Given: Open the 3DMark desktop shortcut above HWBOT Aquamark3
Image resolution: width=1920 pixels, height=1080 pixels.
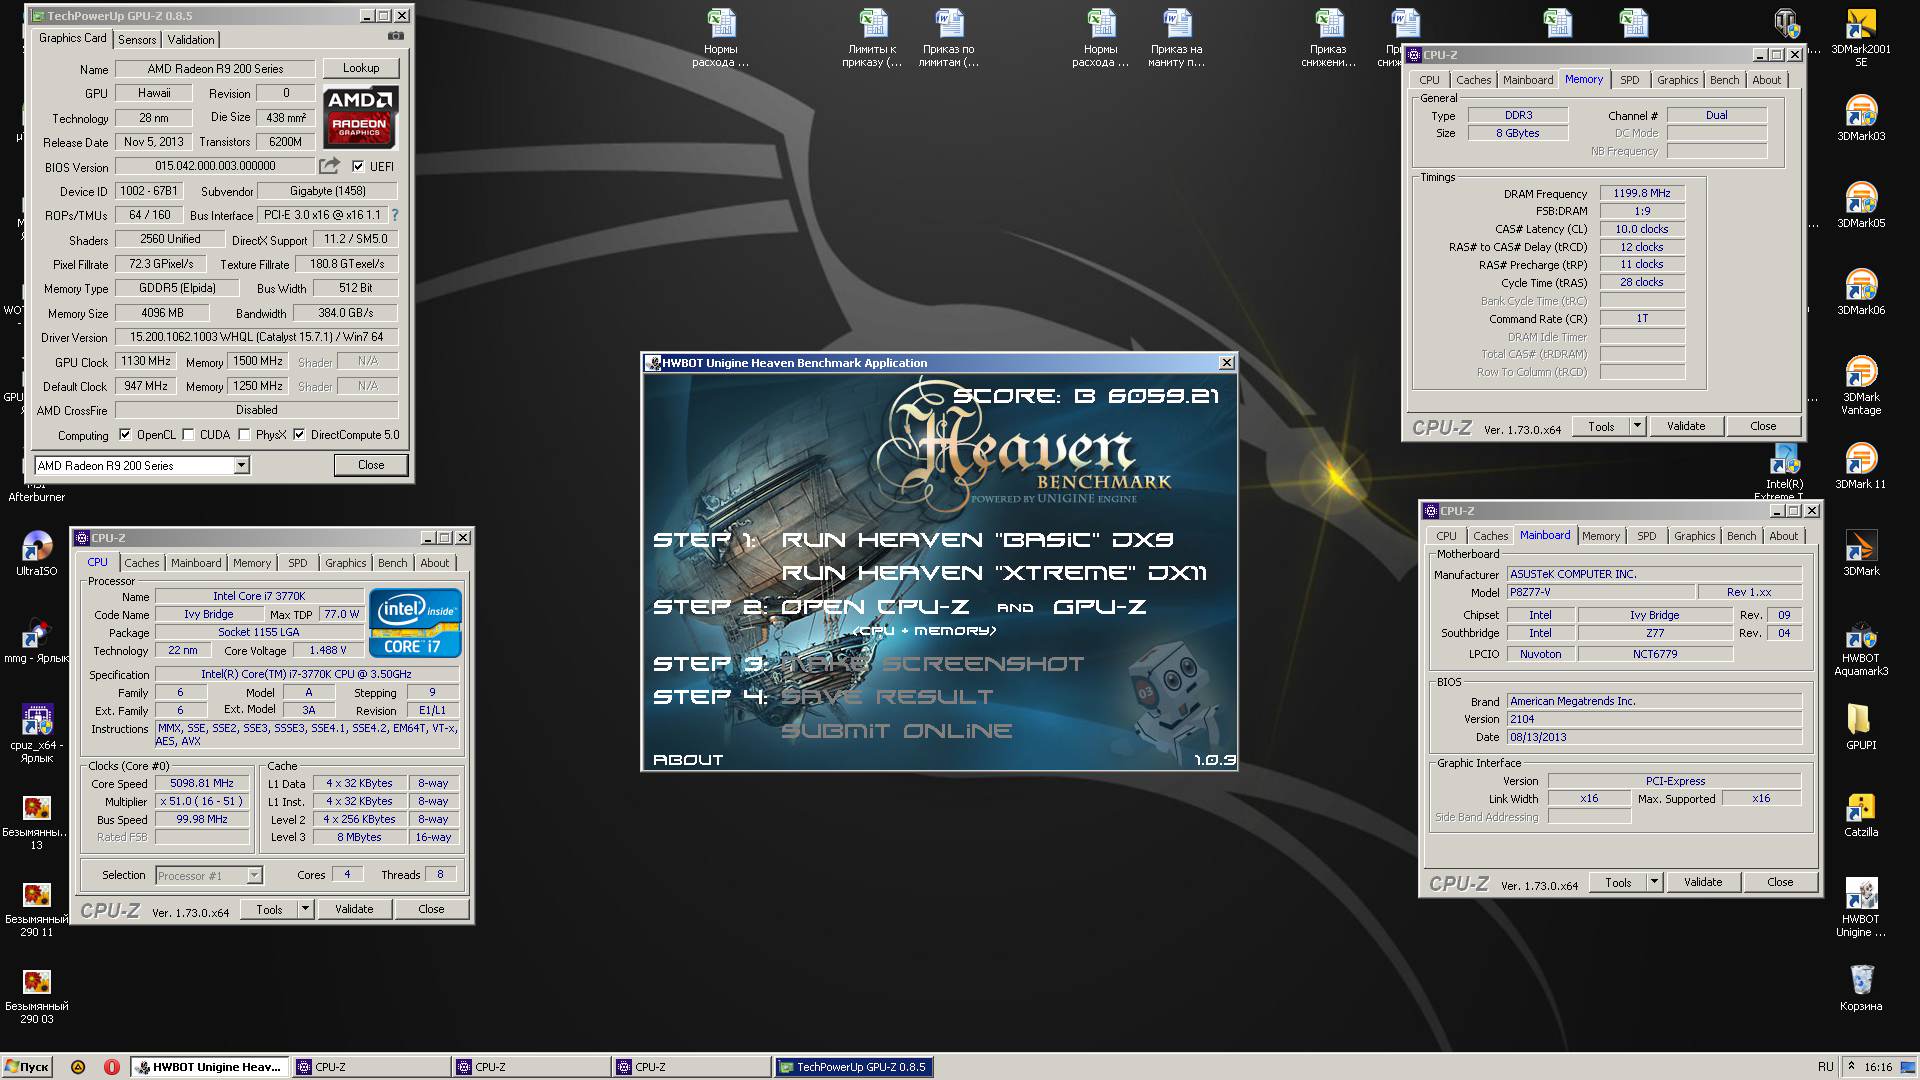Looking at the screenshot, I should 1861,553.
